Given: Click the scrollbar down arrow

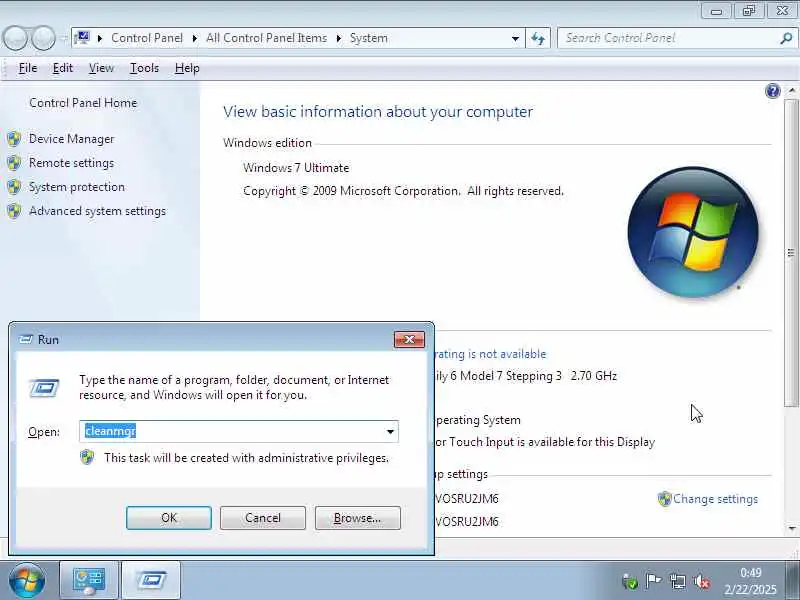Looking at the screenshot, I should pyautogui.click(x=791, y=529).
